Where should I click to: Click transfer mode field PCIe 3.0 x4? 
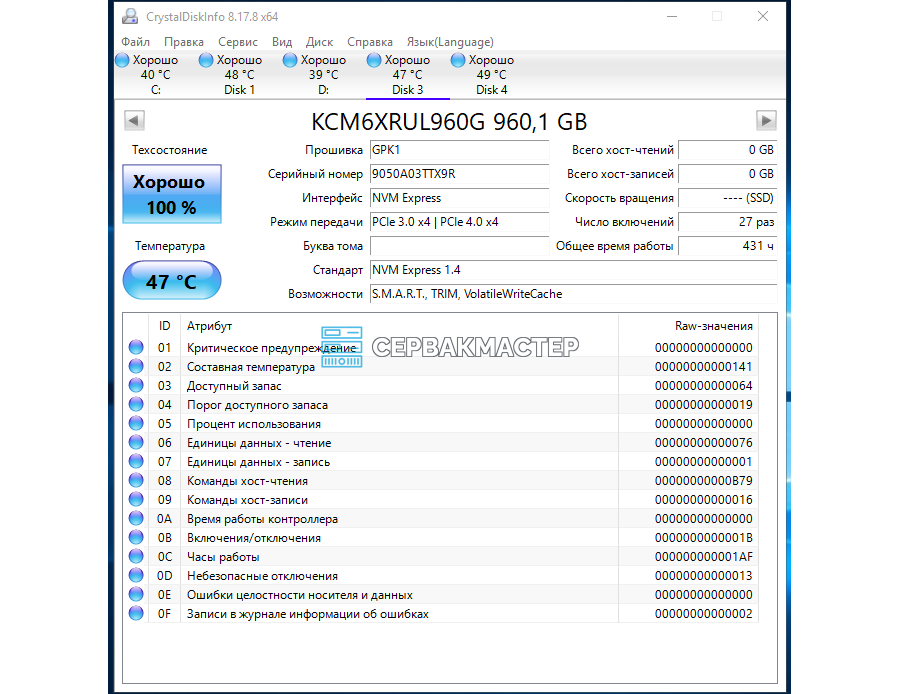[x=459, y=222]
